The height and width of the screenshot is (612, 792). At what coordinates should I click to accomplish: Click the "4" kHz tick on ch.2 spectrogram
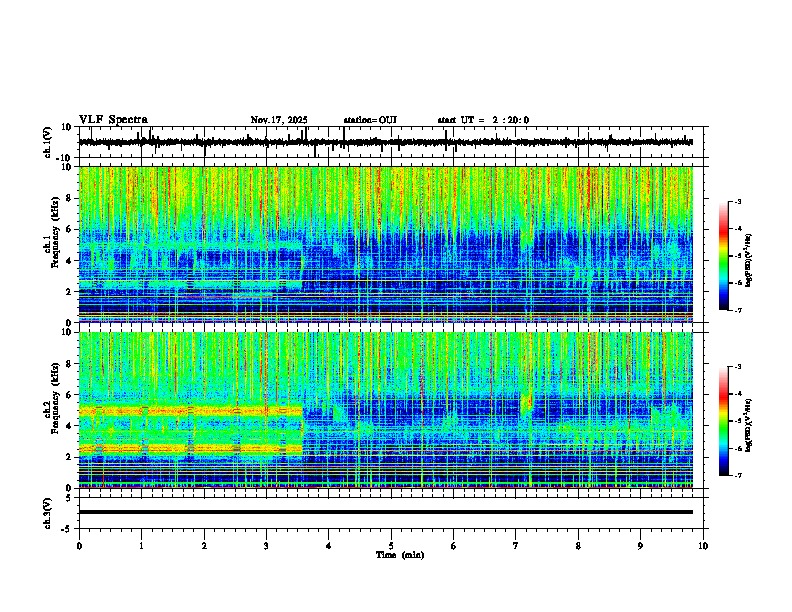tap(70, 426)
